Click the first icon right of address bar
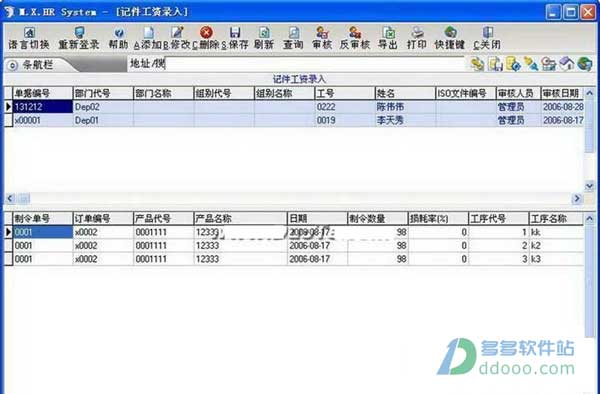The width and height of the screenshot is (600, 394). (x=477, y=64)
